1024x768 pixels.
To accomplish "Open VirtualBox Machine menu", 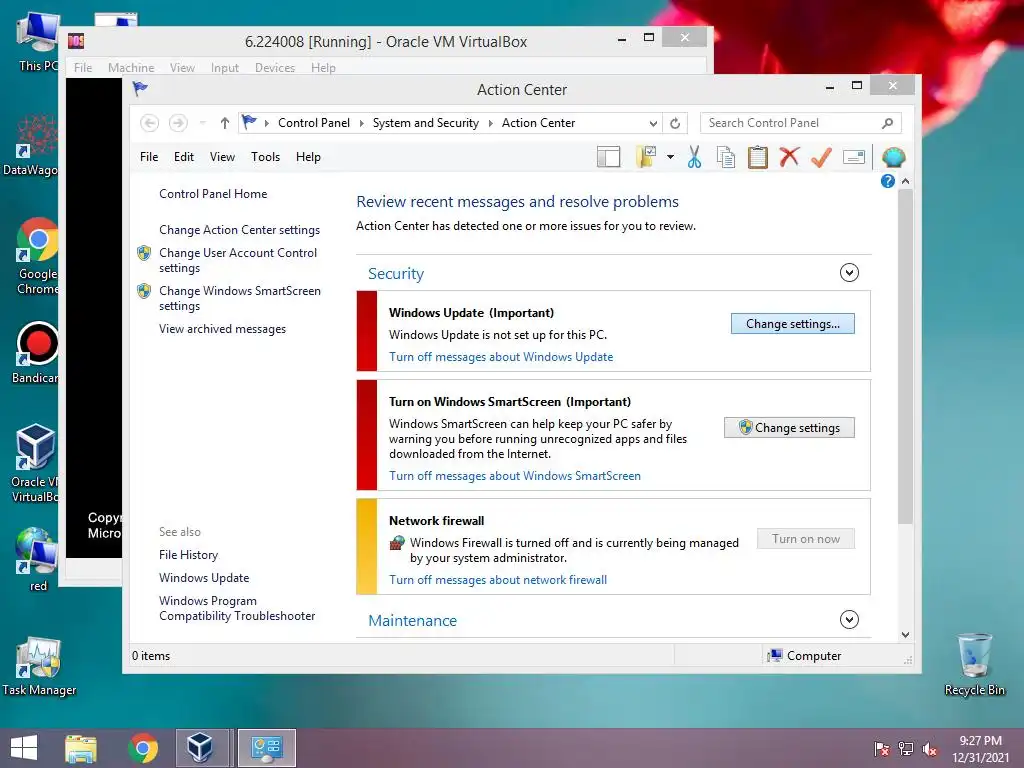I will 131,67.
